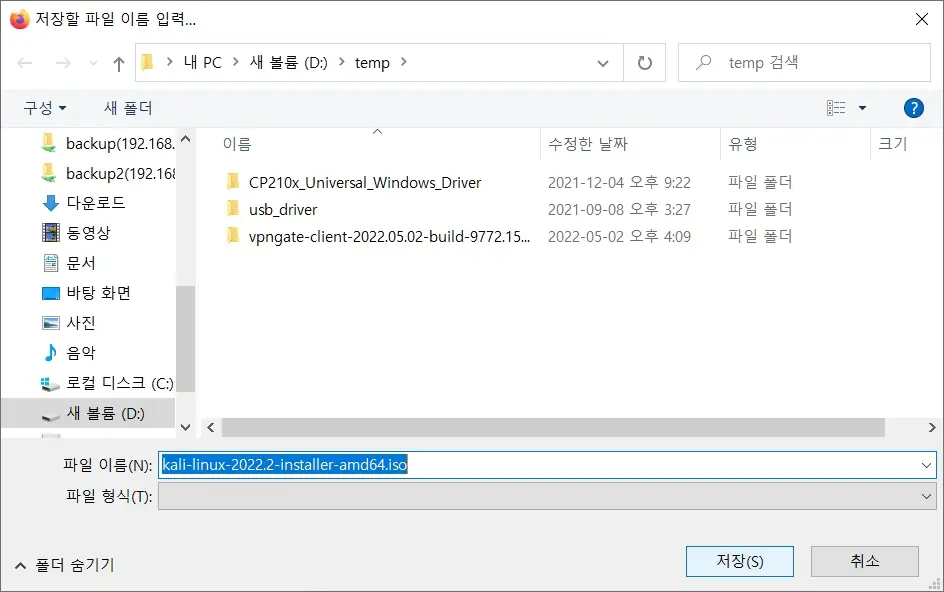Click folder icon of CP210x_Universal_Windows_Driver

click(232, 182)
